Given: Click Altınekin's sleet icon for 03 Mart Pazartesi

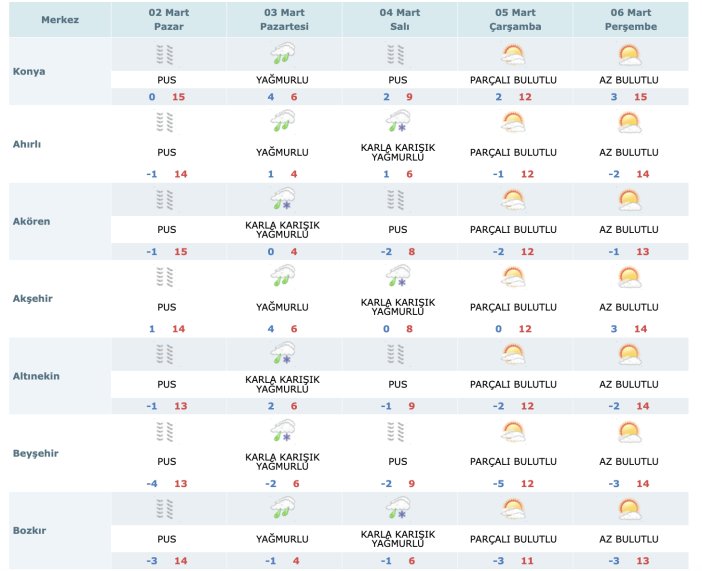Looking at the screenshot, I should (x=283, y=355).
